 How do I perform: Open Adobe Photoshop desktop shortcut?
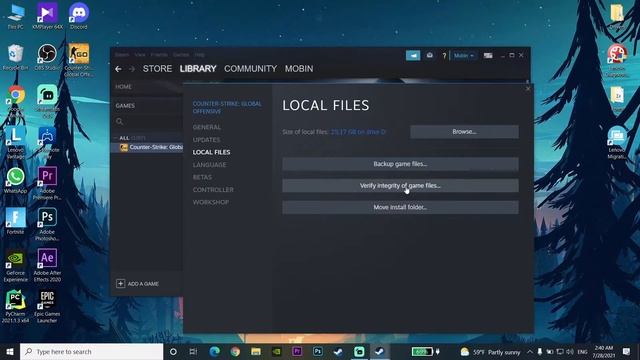click(x=47, y=224)
